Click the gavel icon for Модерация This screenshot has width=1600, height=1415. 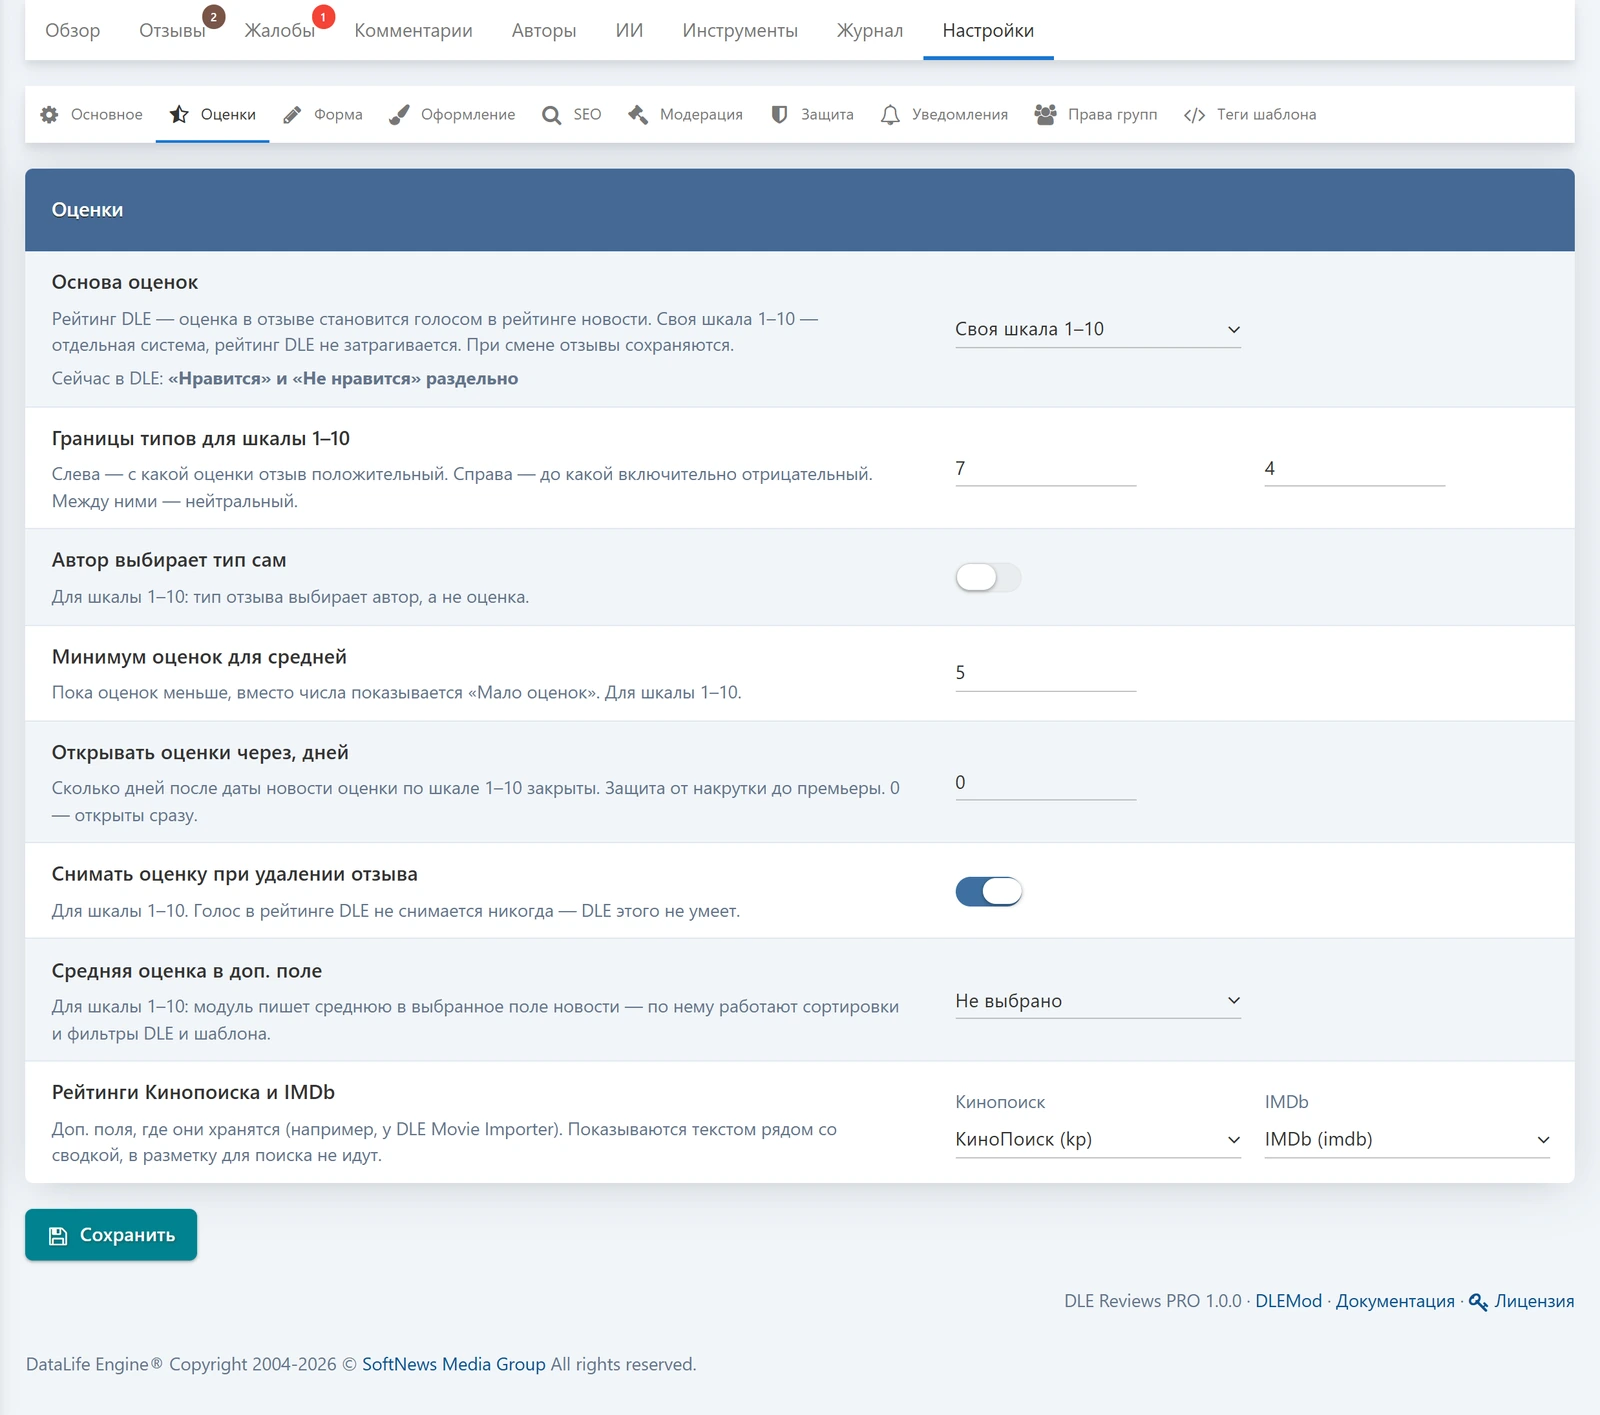click(638, 114)
